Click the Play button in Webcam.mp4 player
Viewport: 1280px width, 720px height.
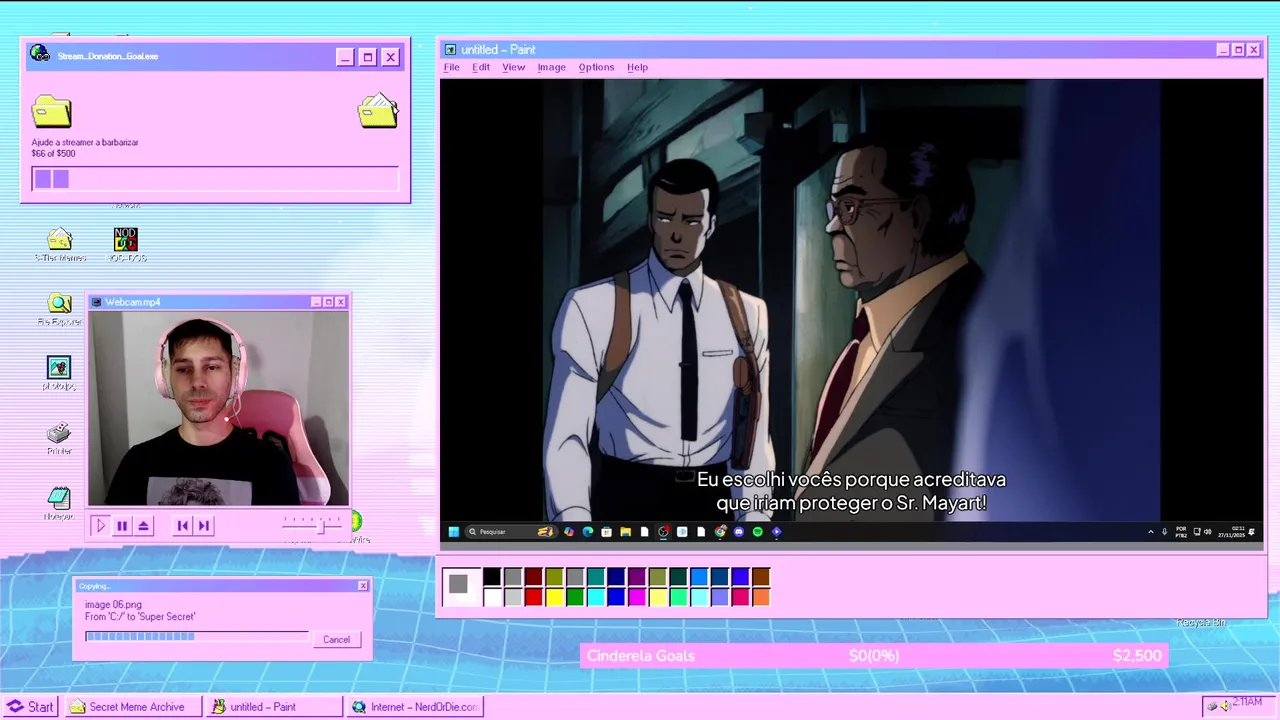tap(100, 526)
